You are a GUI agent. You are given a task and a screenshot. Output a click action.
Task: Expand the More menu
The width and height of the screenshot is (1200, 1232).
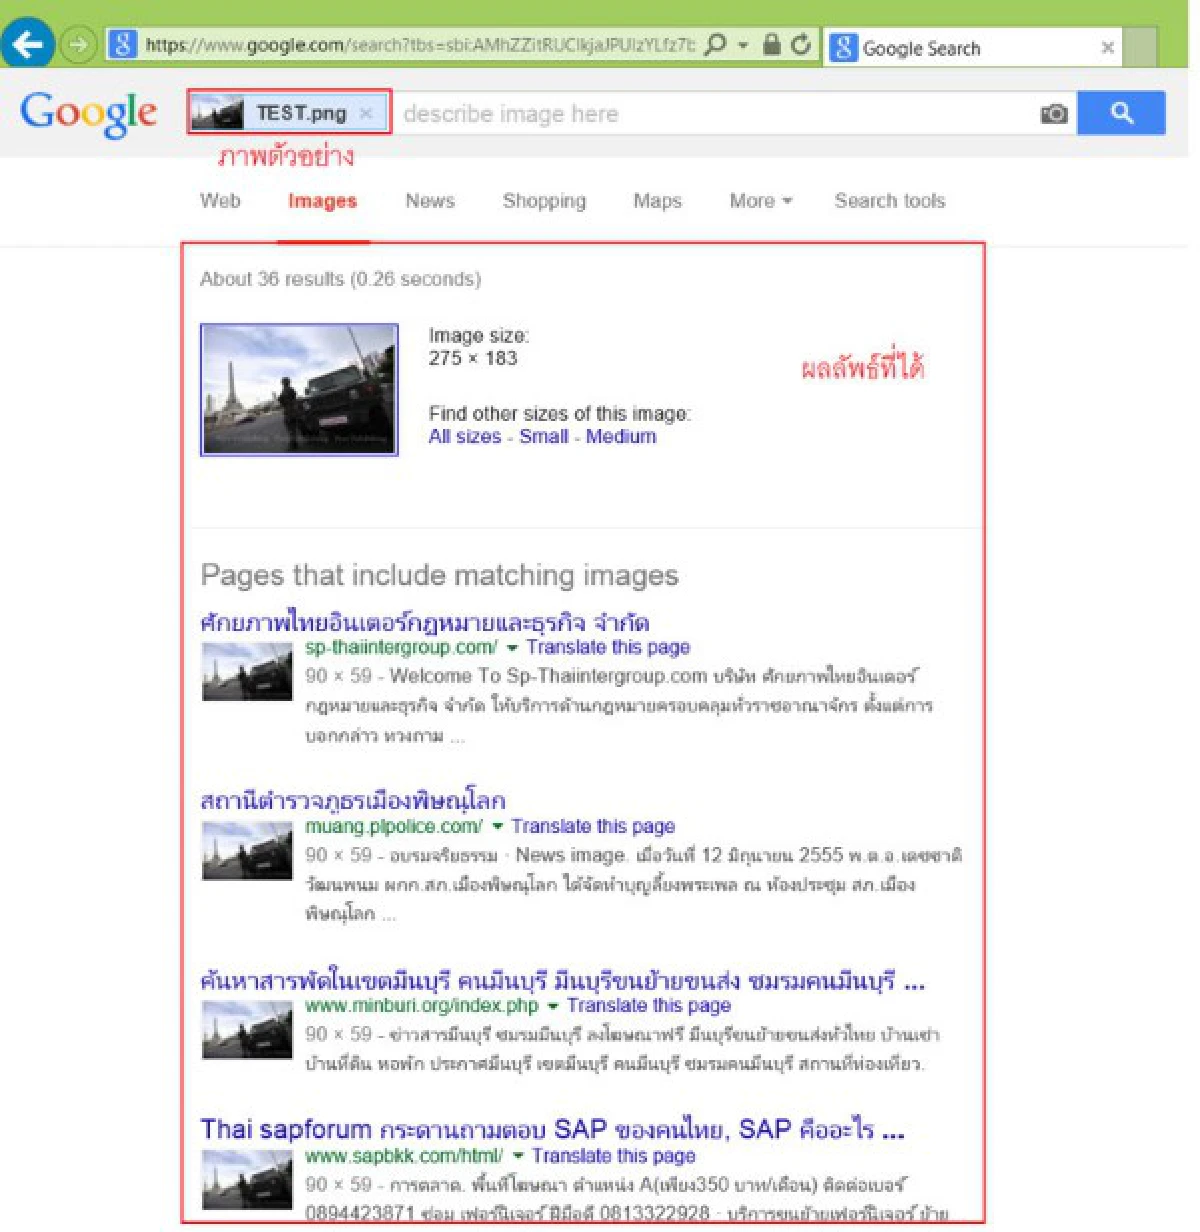pyautogui.click(x=760, y=201)
